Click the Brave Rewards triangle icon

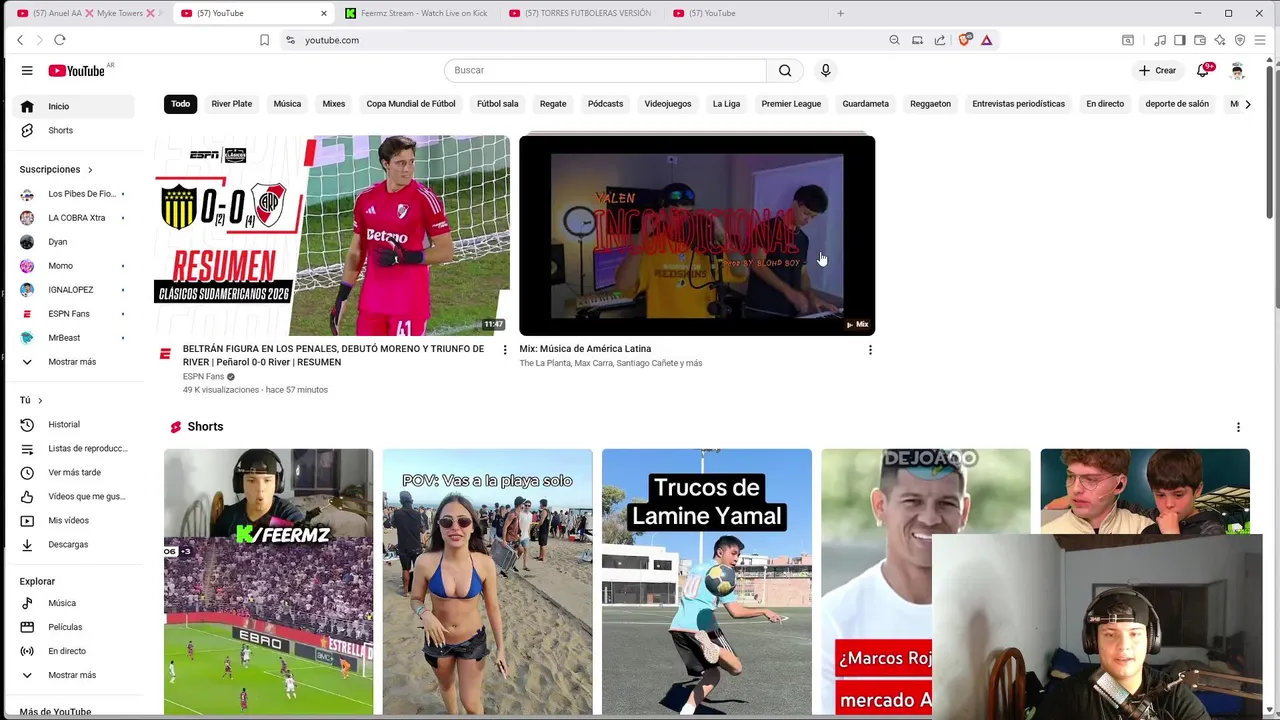(986, 40)
